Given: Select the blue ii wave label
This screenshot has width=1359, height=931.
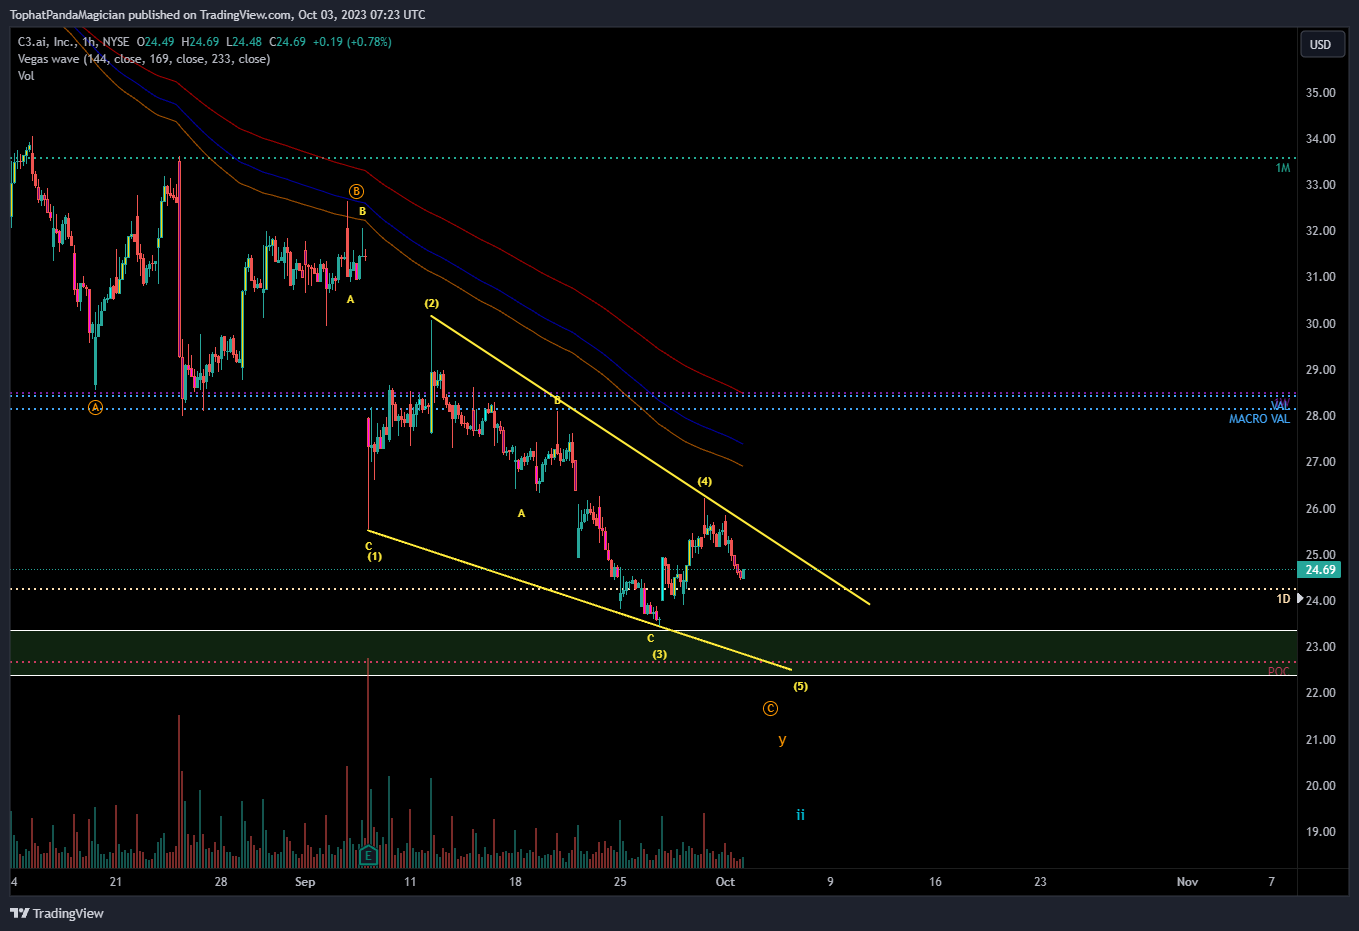Looking at the screenshot, I should coord(800,815).
